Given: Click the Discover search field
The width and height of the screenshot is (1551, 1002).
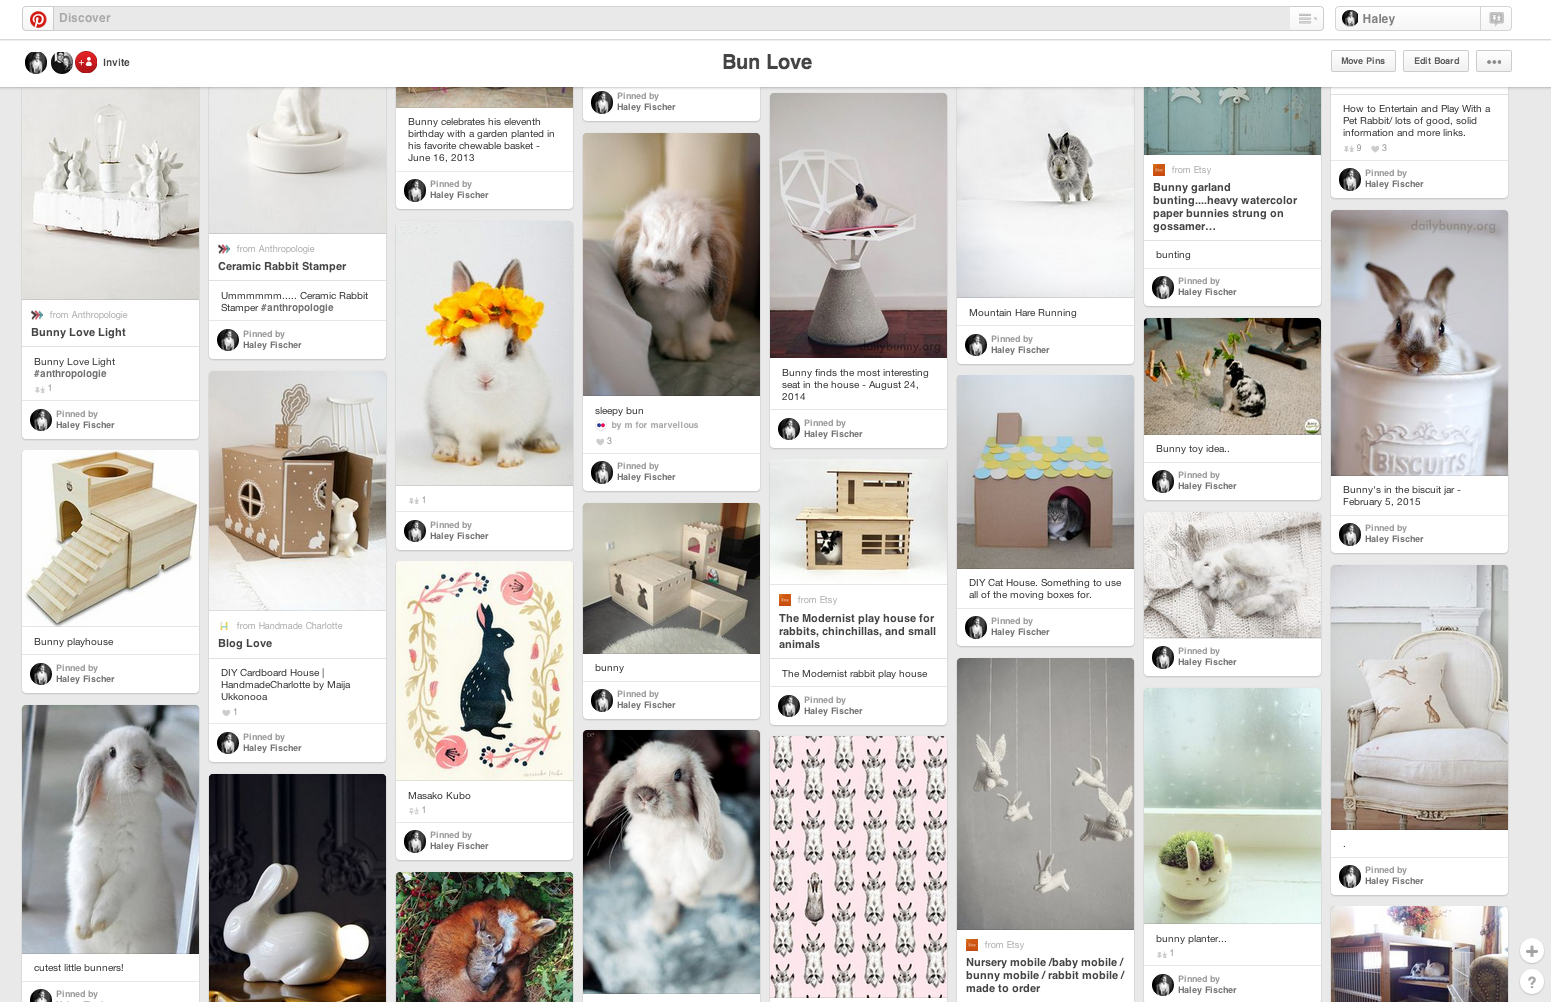Looking at the screenshot, I should [670, 18].
